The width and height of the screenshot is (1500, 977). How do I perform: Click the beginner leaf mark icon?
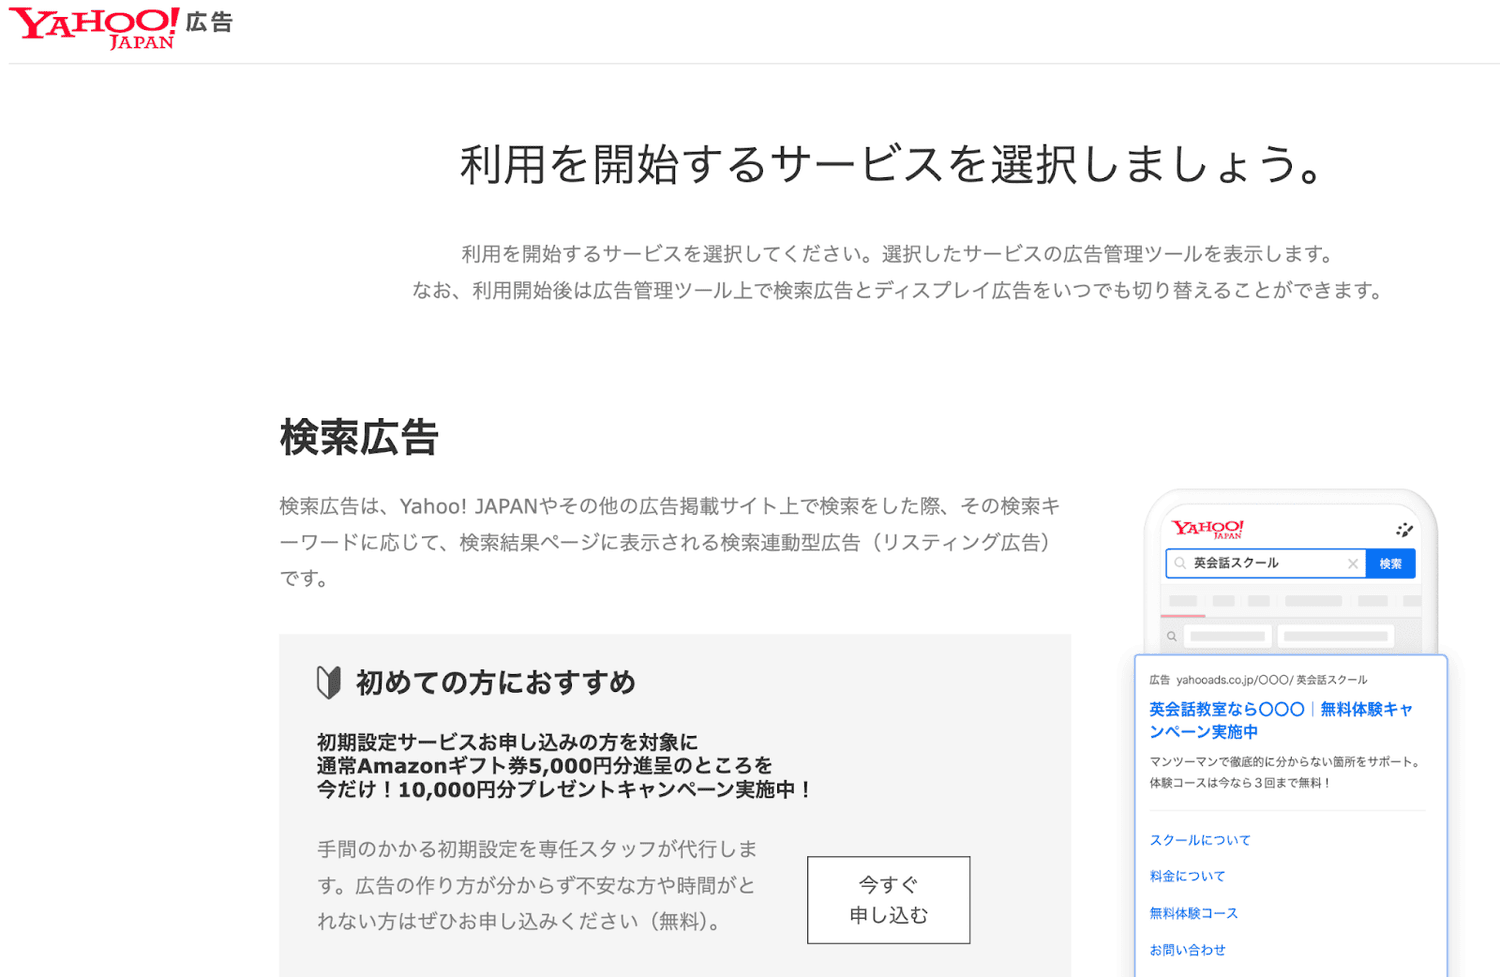[328, 682]
